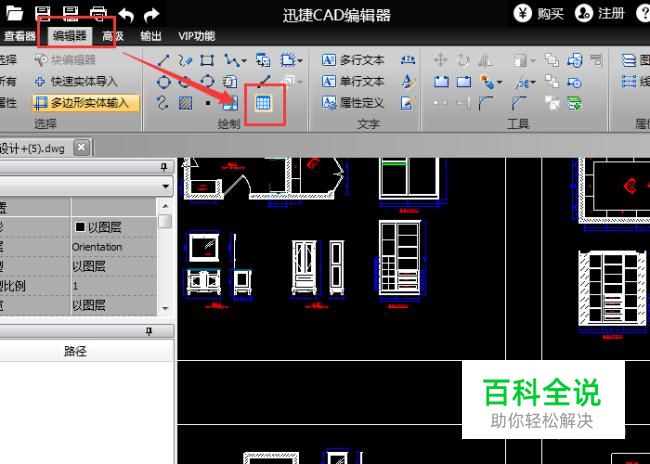
Task: Select the Circle drawing tool
Action: [163, 82]
